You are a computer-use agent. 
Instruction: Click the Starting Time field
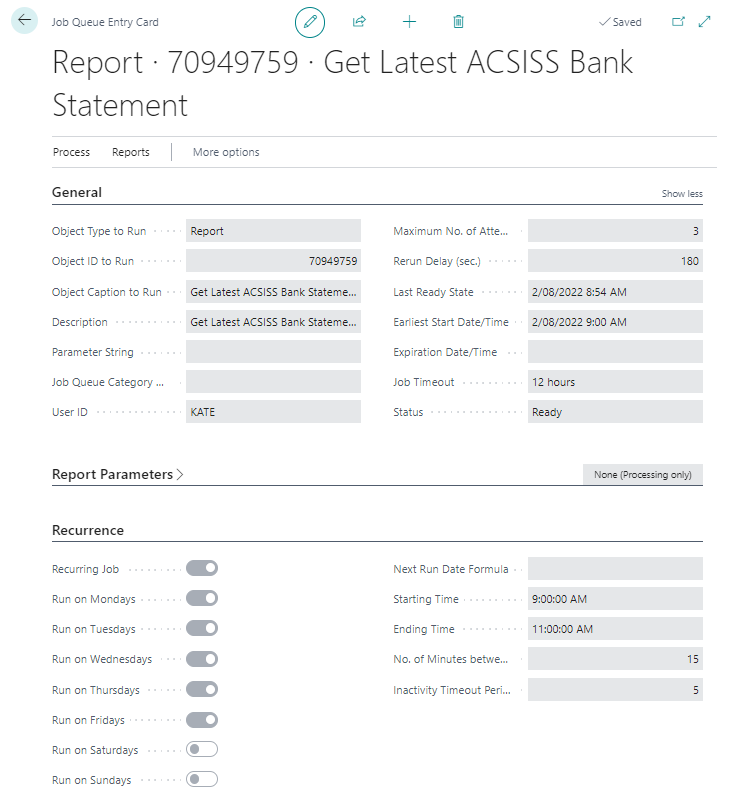click(x=615, y=599)
